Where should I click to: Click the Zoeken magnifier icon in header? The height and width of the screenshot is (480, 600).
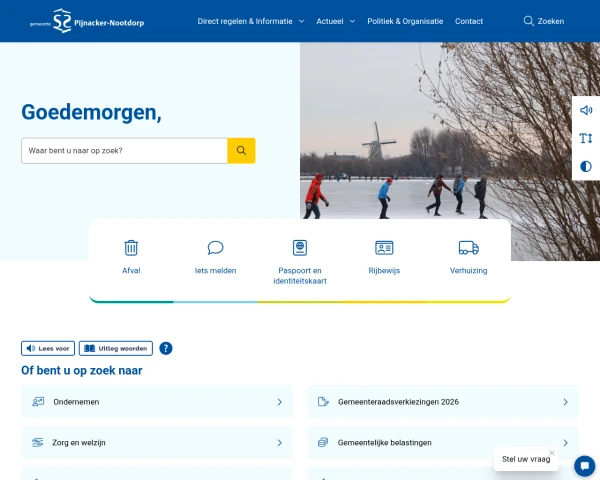(528, 21)
